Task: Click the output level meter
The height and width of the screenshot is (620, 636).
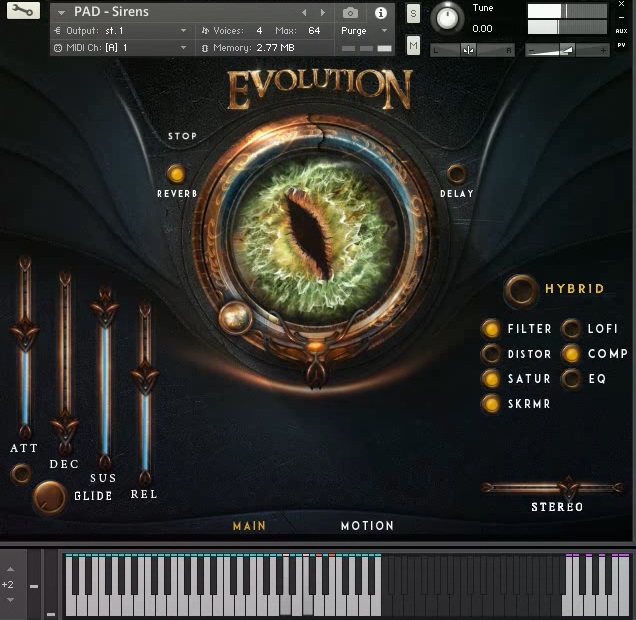Action: 567,19
